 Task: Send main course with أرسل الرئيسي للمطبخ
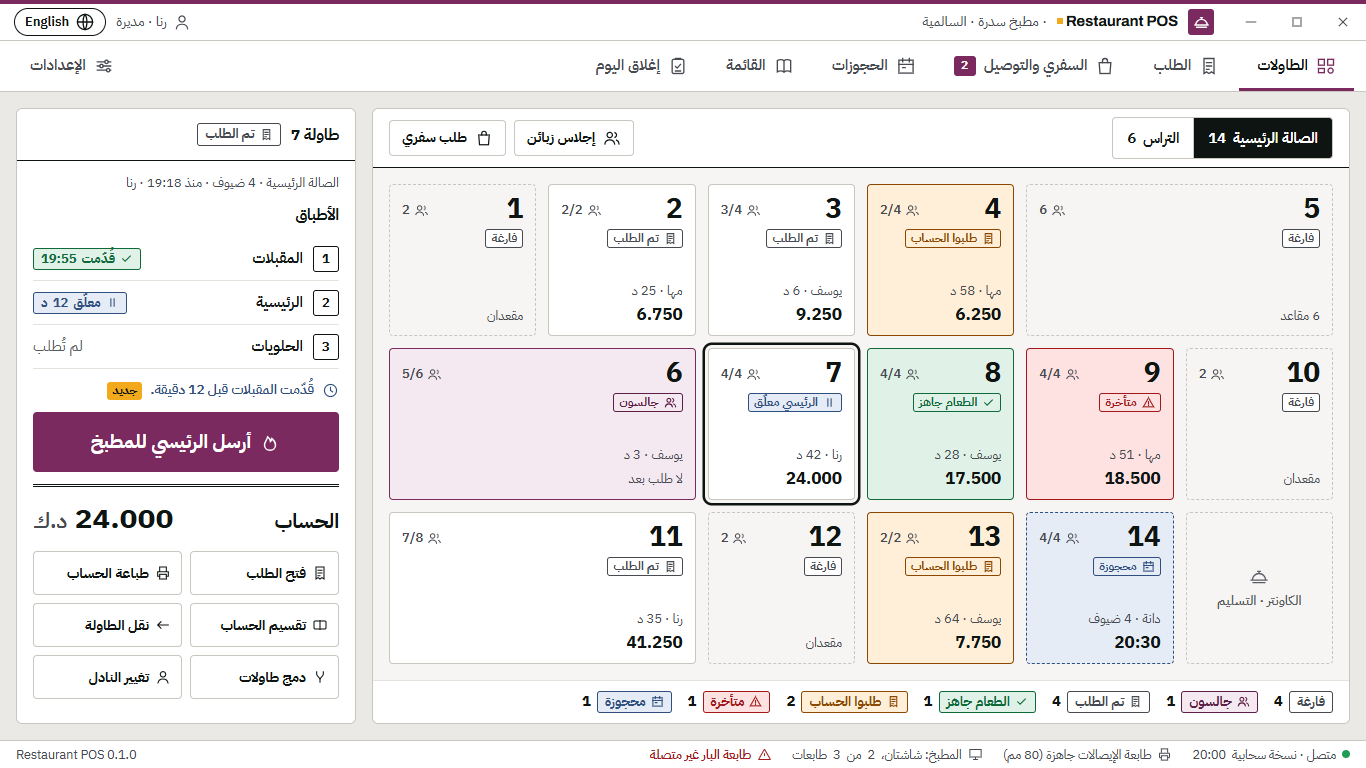coord(186,442)
